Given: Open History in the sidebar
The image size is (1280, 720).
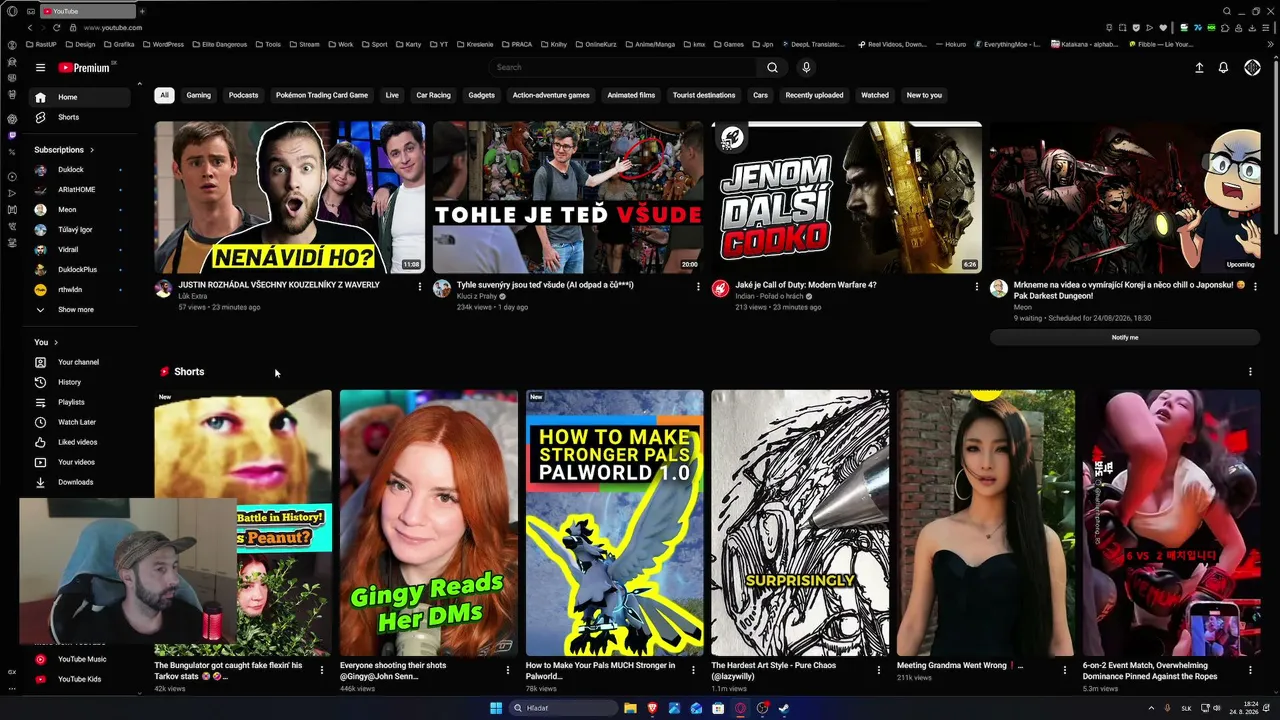Looking at the screenshot, I should pos(80,382).
